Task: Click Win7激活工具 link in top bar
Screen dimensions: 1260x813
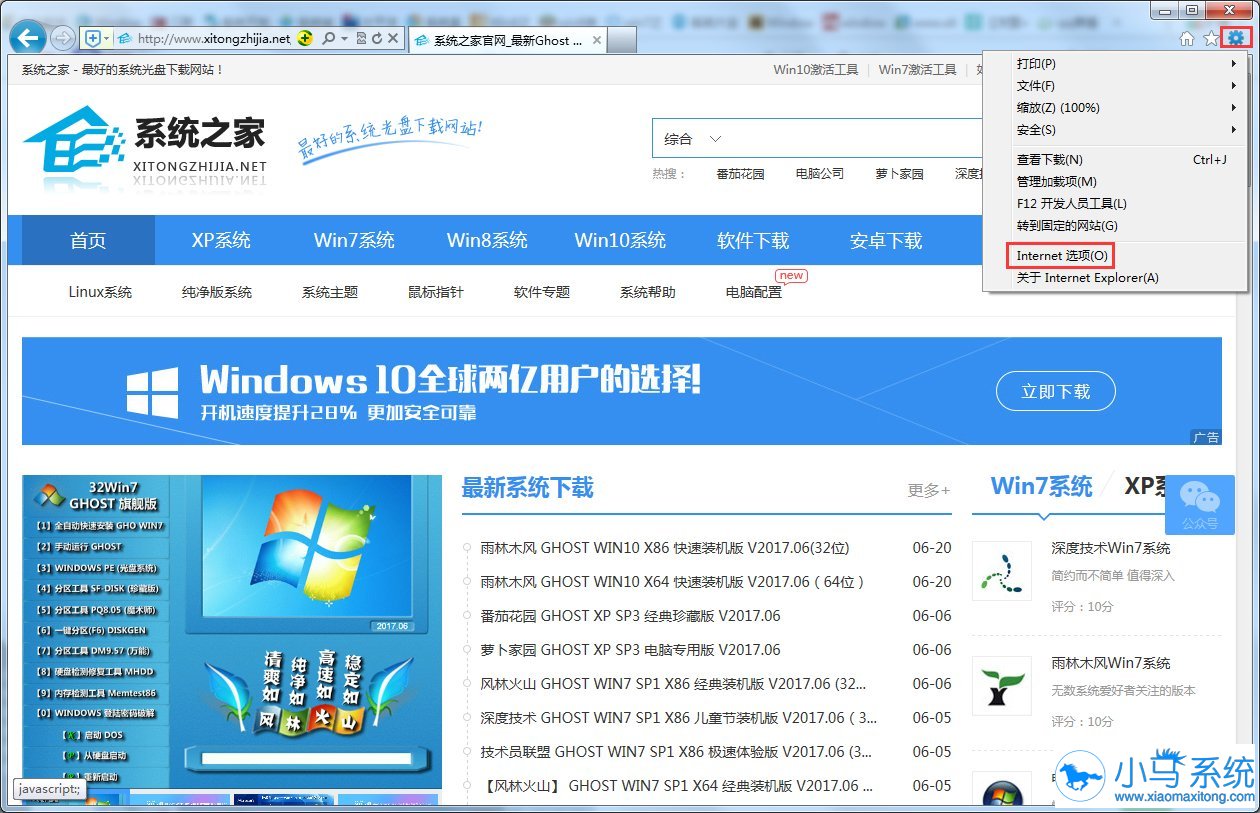Action: (x=917, y=70)
